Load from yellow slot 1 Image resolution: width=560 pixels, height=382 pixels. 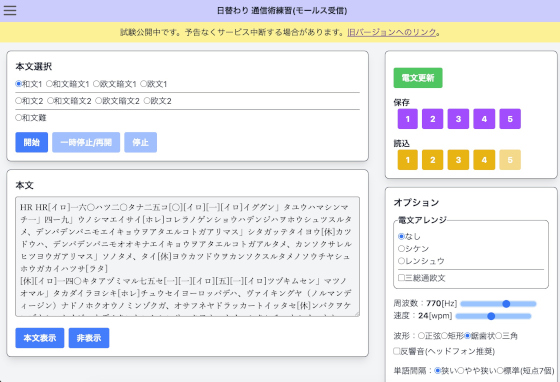[408, 160]
